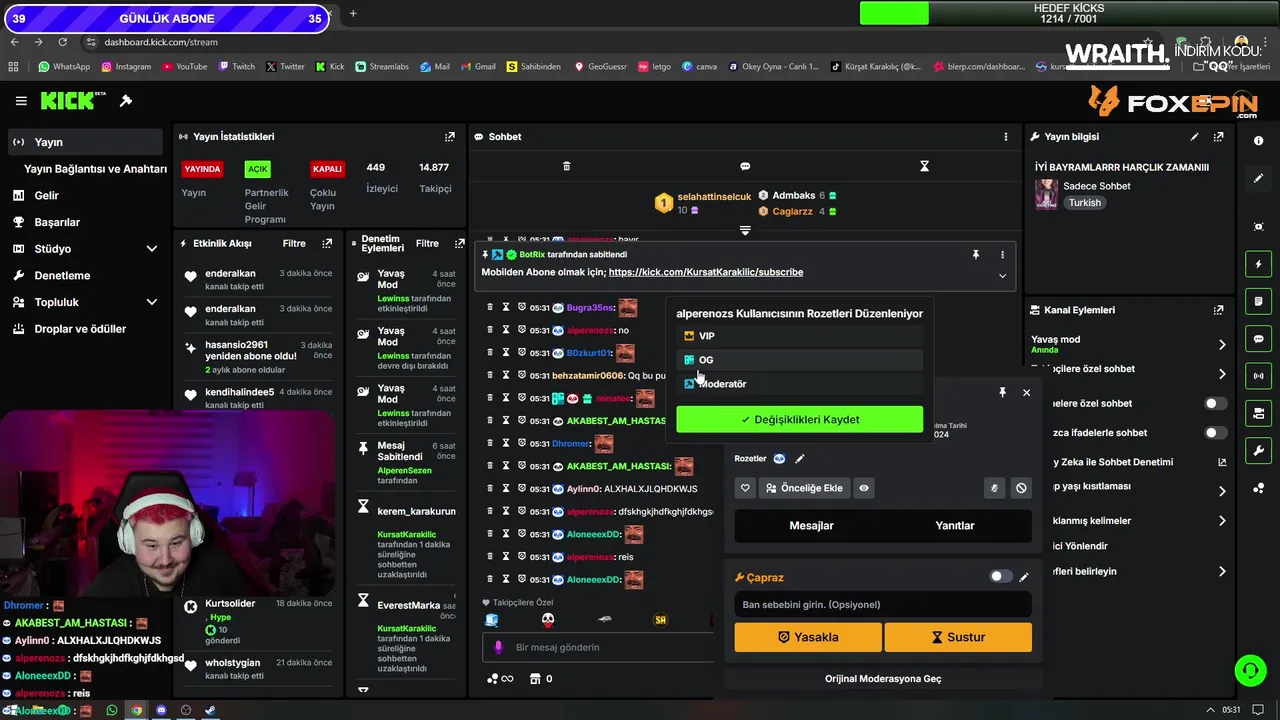The image size is (1280, 720).
Task: Click the eye icon next to Önceliğe Ekle
Action: click(x=864, y=488)
